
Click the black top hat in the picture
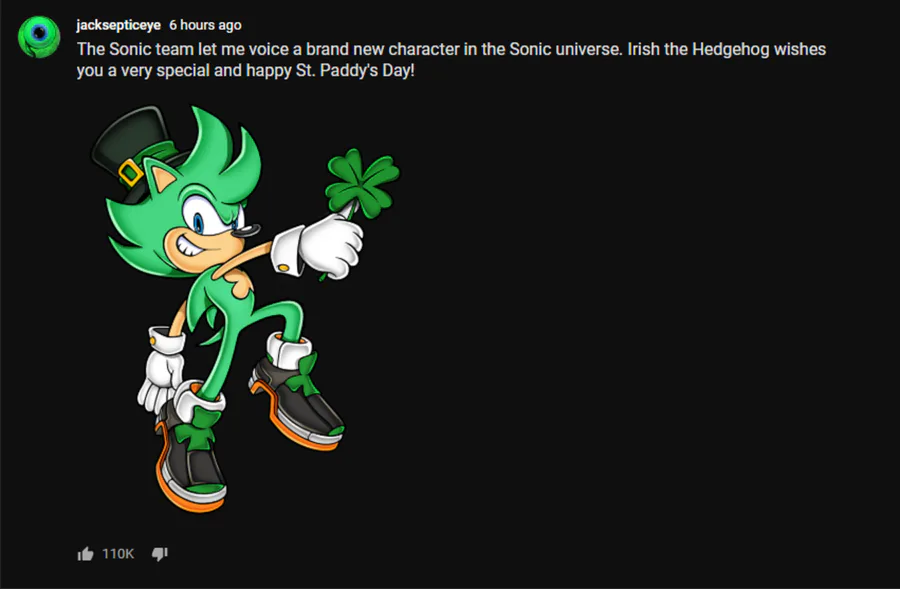click(133, 151)
